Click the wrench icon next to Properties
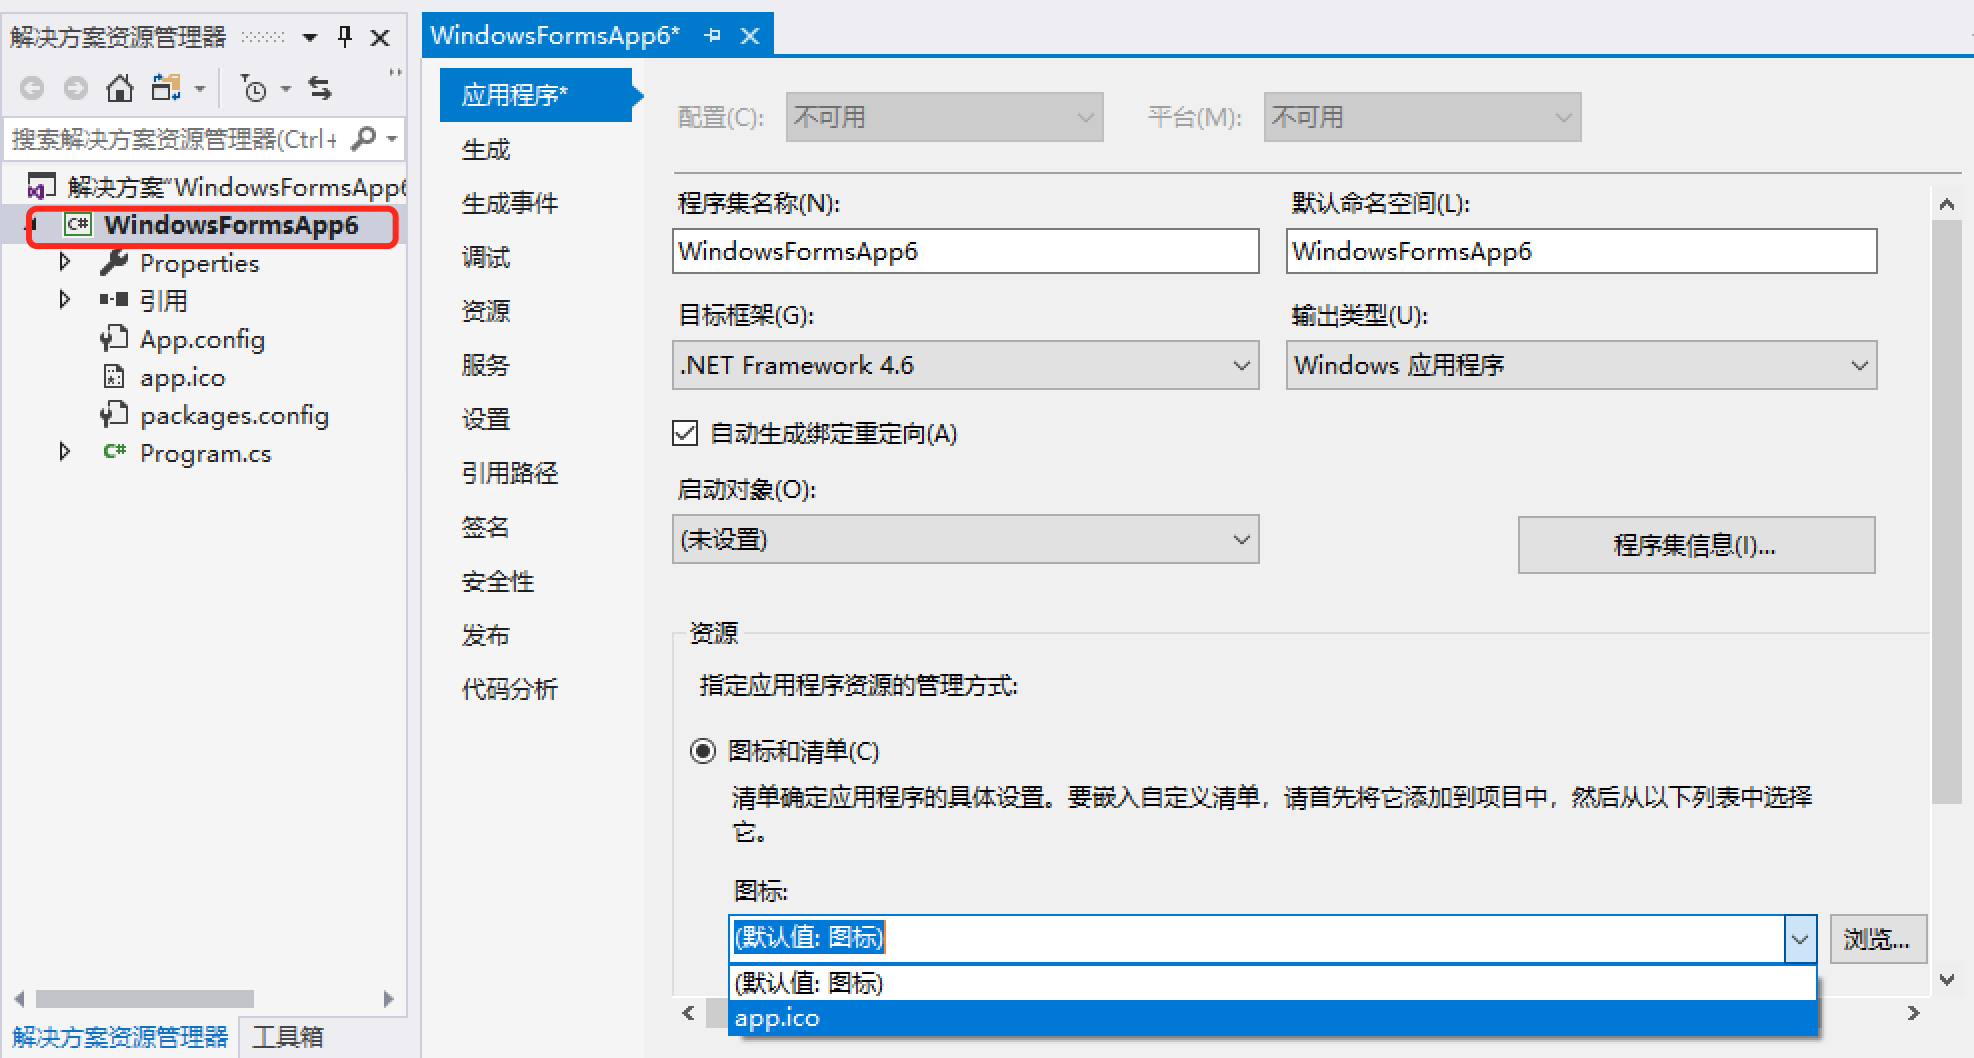 pyautogui.click(x=114, y=262)
